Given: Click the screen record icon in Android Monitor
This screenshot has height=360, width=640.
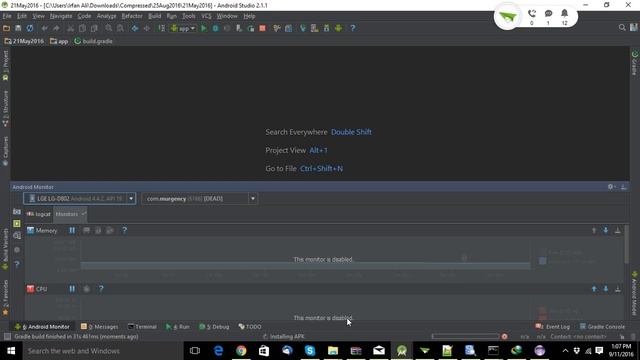Looking at the screenshot, I should click(17, 224).
